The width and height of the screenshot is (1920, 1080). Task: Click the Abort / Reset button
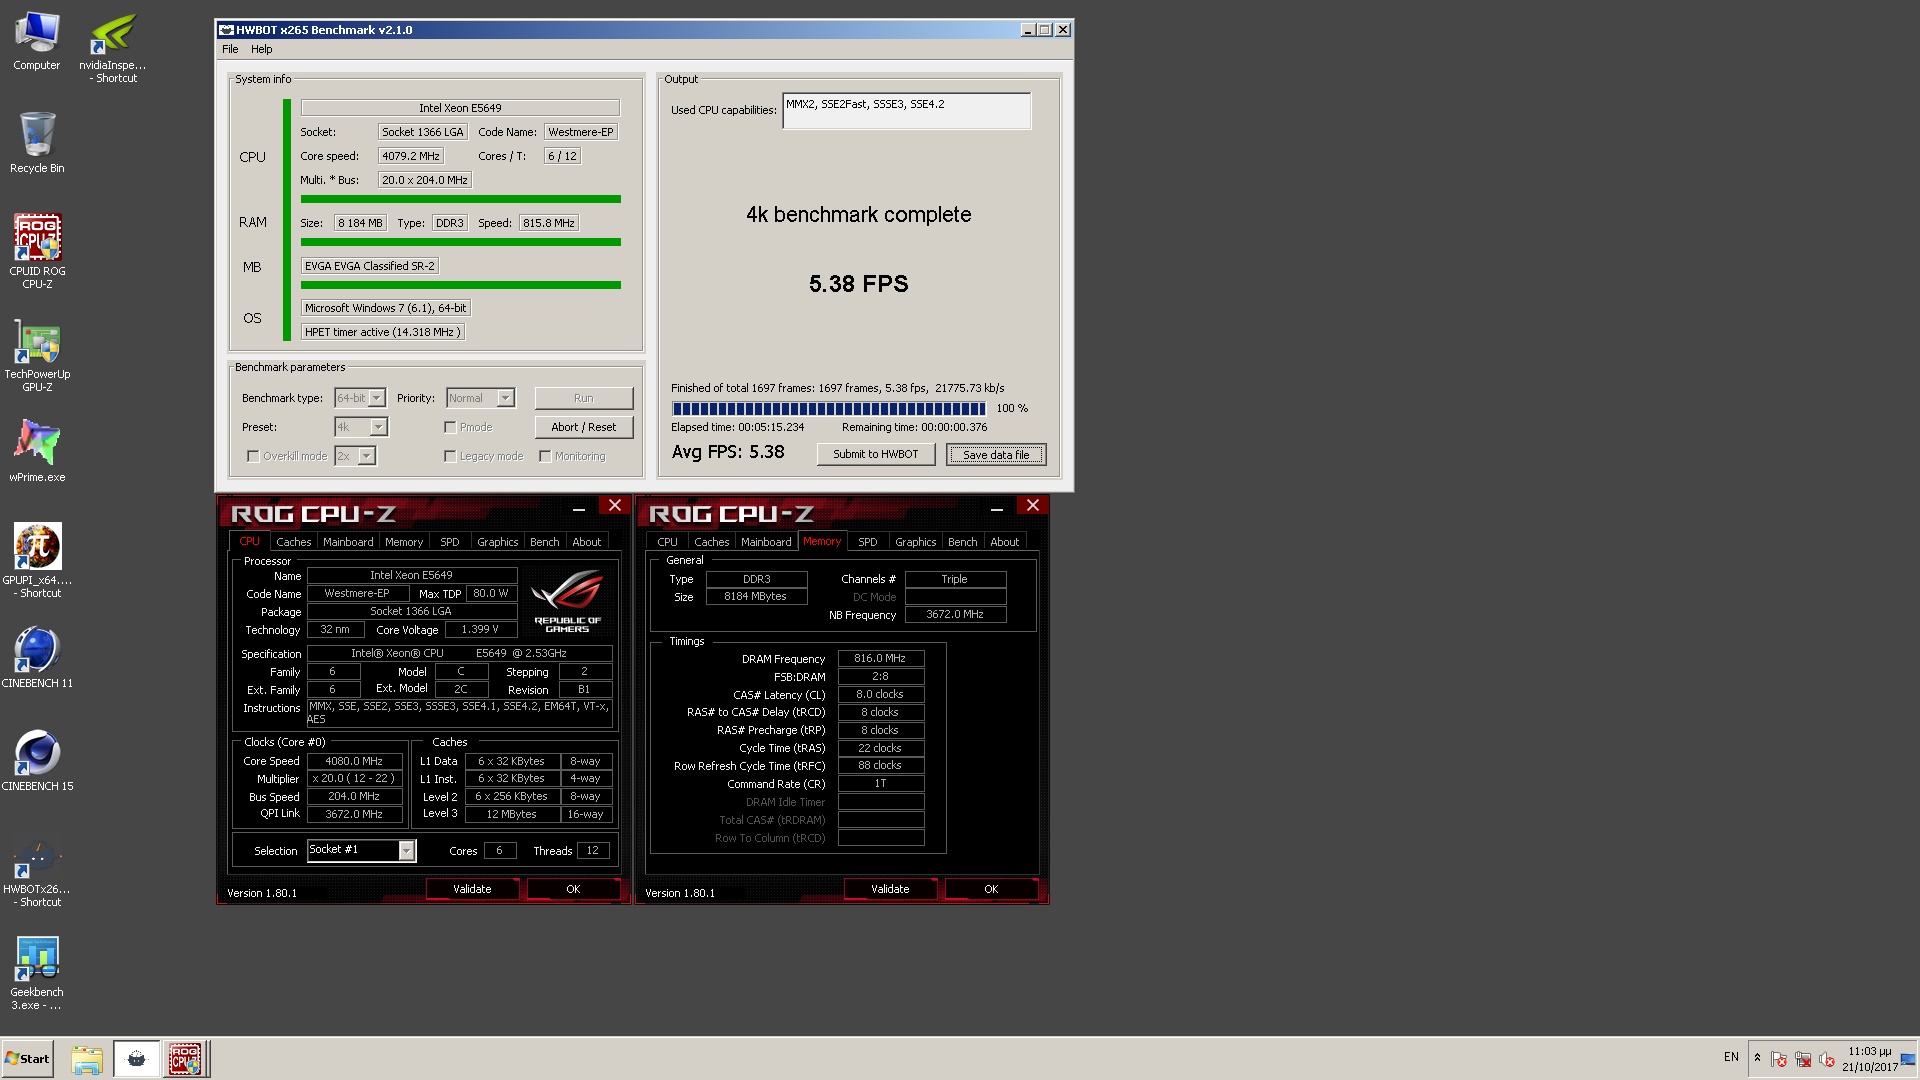pyautogui.click(x=584, y=427)
